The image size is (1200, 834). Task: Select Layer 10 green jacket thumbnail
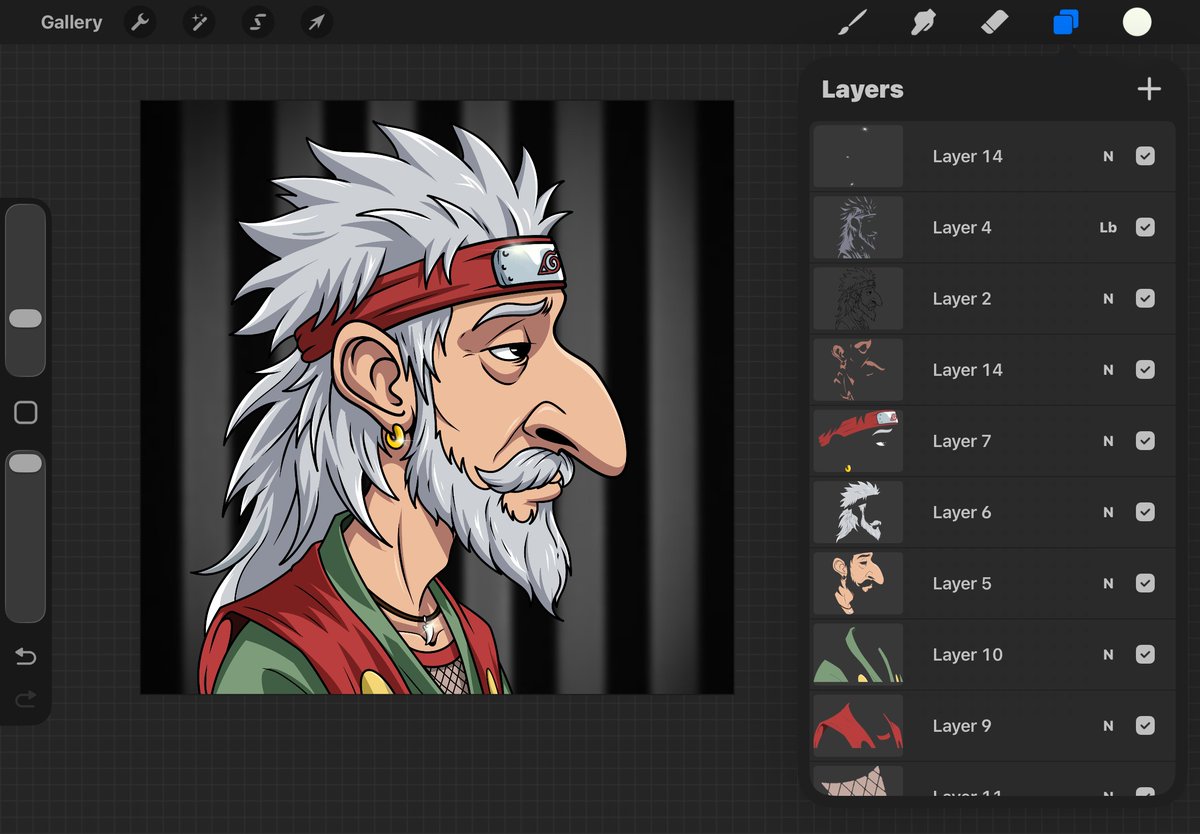[858, 654]
